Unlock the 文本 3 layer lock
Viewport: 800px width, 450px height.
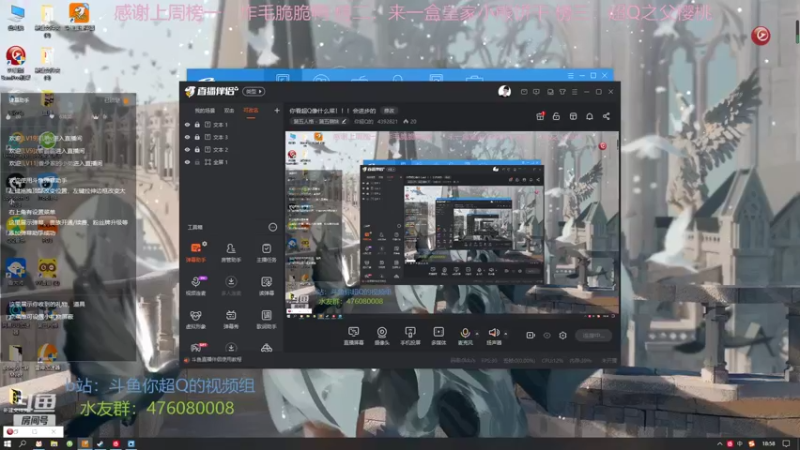197,137
